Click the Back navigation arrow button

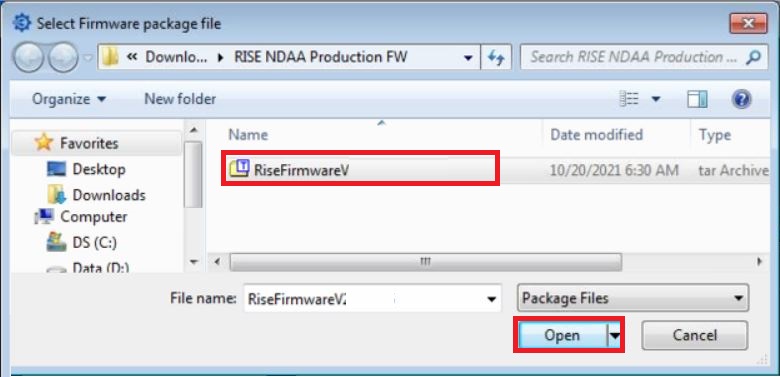28,57
